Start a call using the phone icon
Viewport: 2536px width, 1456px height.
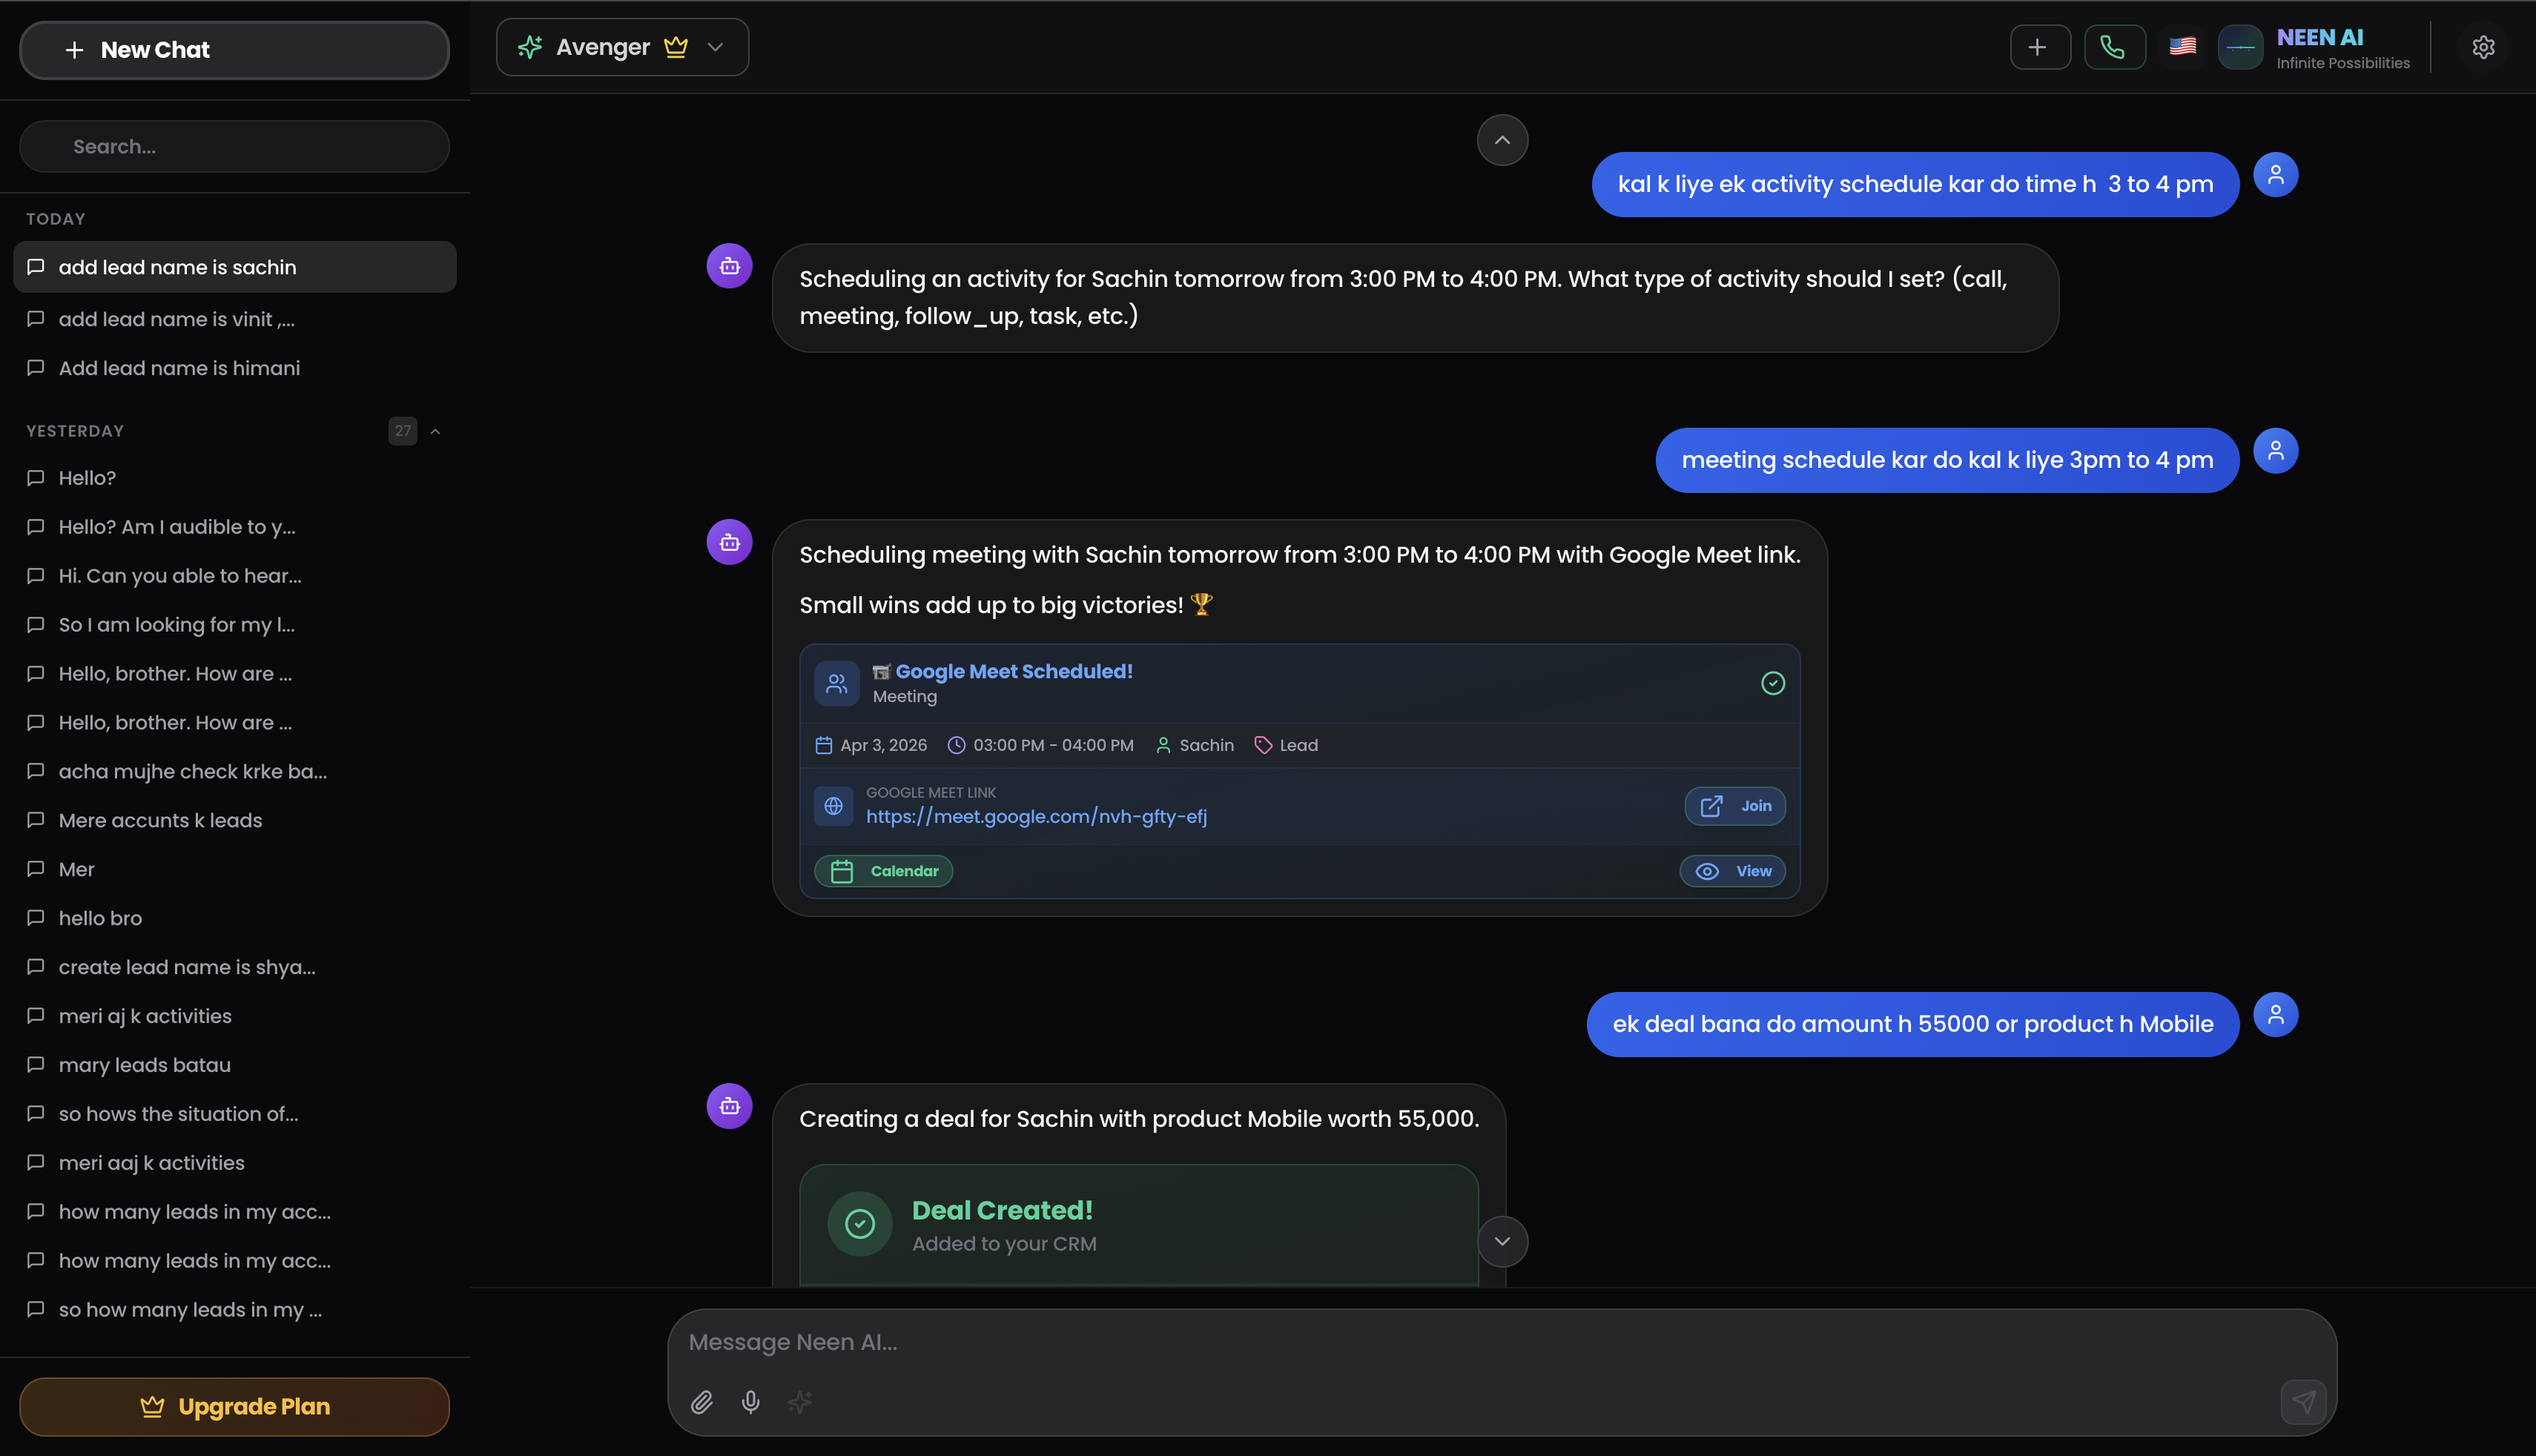2114,46
